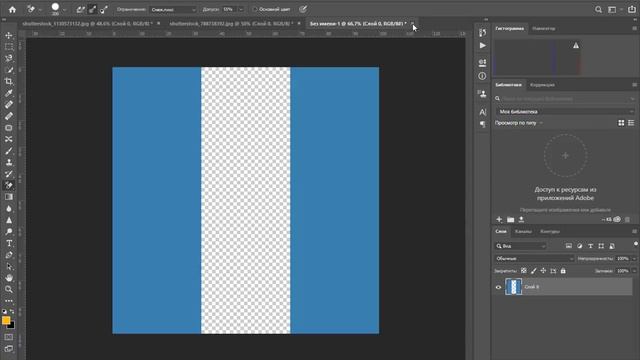Toggle pixel layer filter
Screen dimensions: 640x360
coord(569,246)
